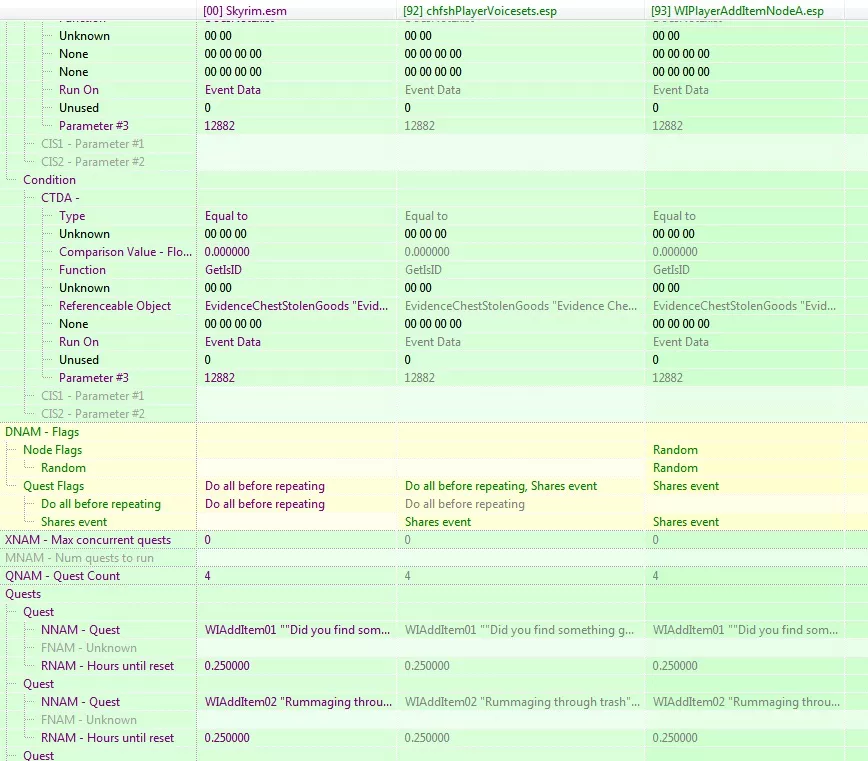Viewport: 868px width, 761px height.
Task: Select the Quest Flags value in the Skyrim.esm column
Action: click(x=265, y=486)
